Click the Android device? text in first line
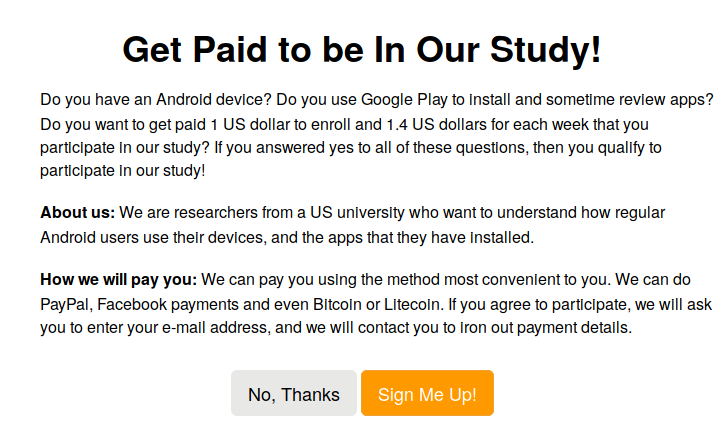The image size is (722, 443). click(x=214, y=99)
